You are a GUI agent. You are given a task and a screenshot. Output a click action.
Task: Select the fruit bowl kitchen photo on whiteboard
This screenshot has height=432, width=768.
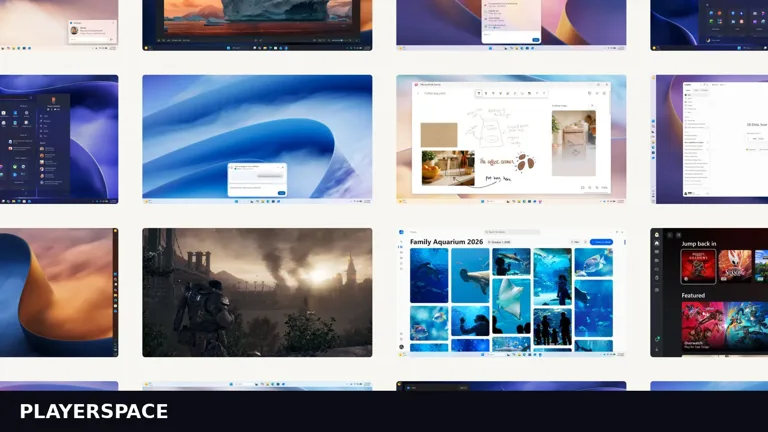[x=448, y=168]
